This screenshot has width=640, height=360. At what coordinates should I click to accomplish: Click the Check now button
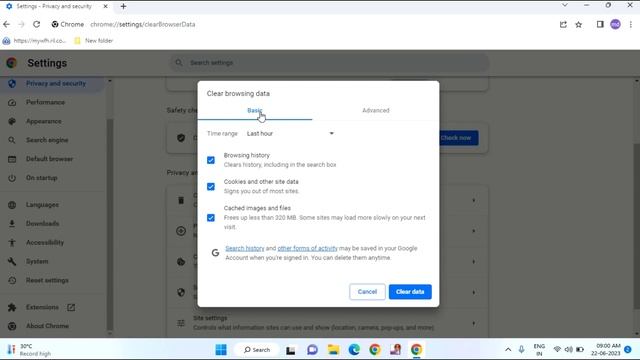coord(458,138)
